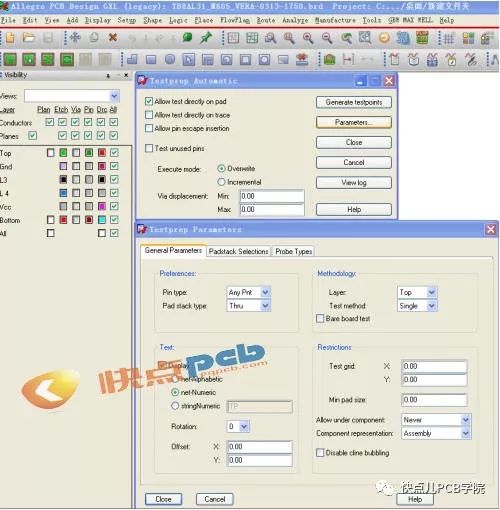Open the General Parameters tab

pyautogui.click(x=173, y=250)
